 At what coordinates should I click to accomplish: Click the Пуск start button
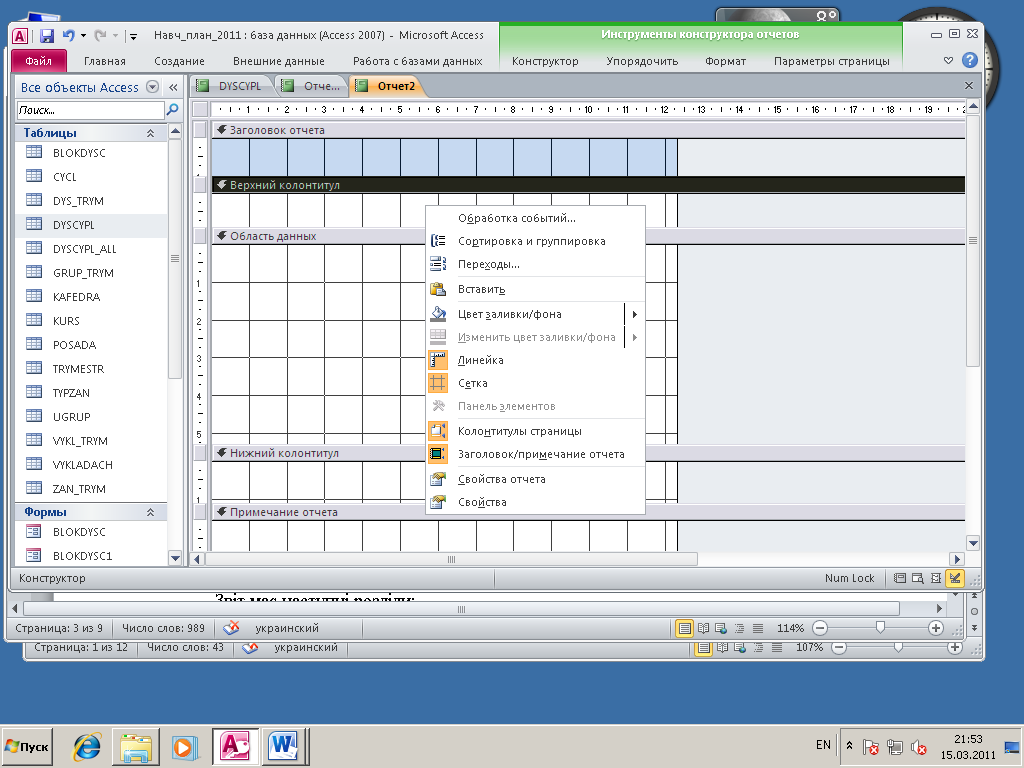click(x=27, y=746)
